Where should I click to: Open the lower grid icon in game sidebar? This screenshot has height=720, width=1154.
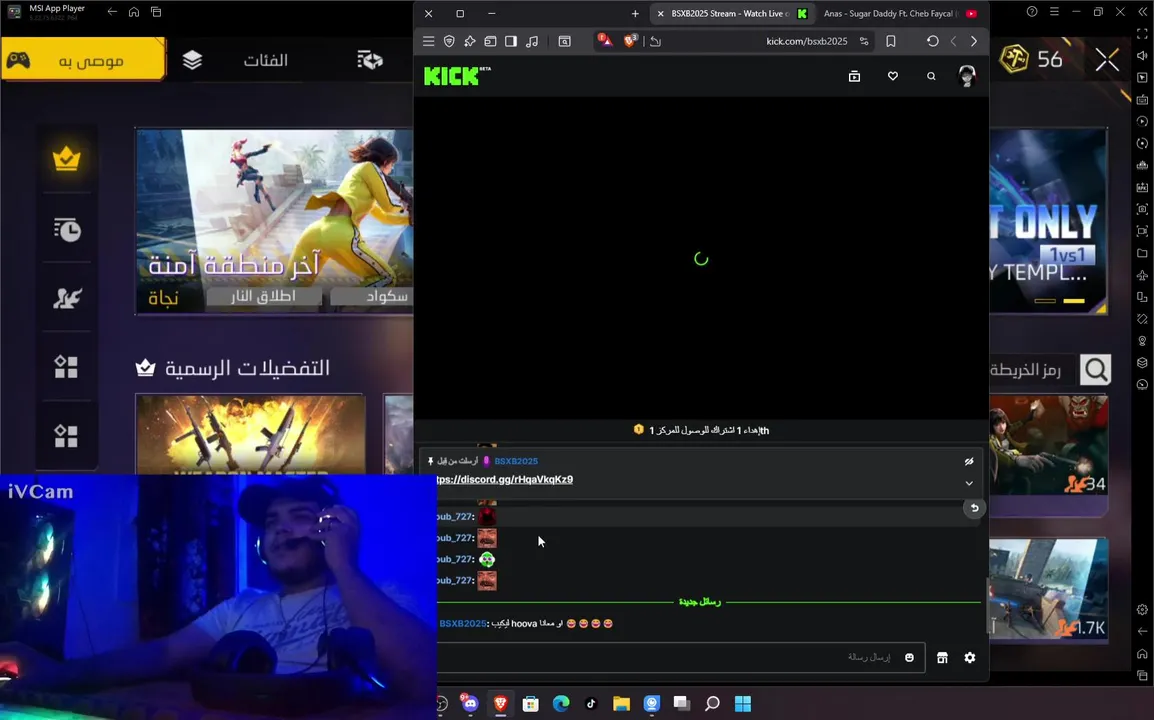pyautogui.click(x=66, y=436)
